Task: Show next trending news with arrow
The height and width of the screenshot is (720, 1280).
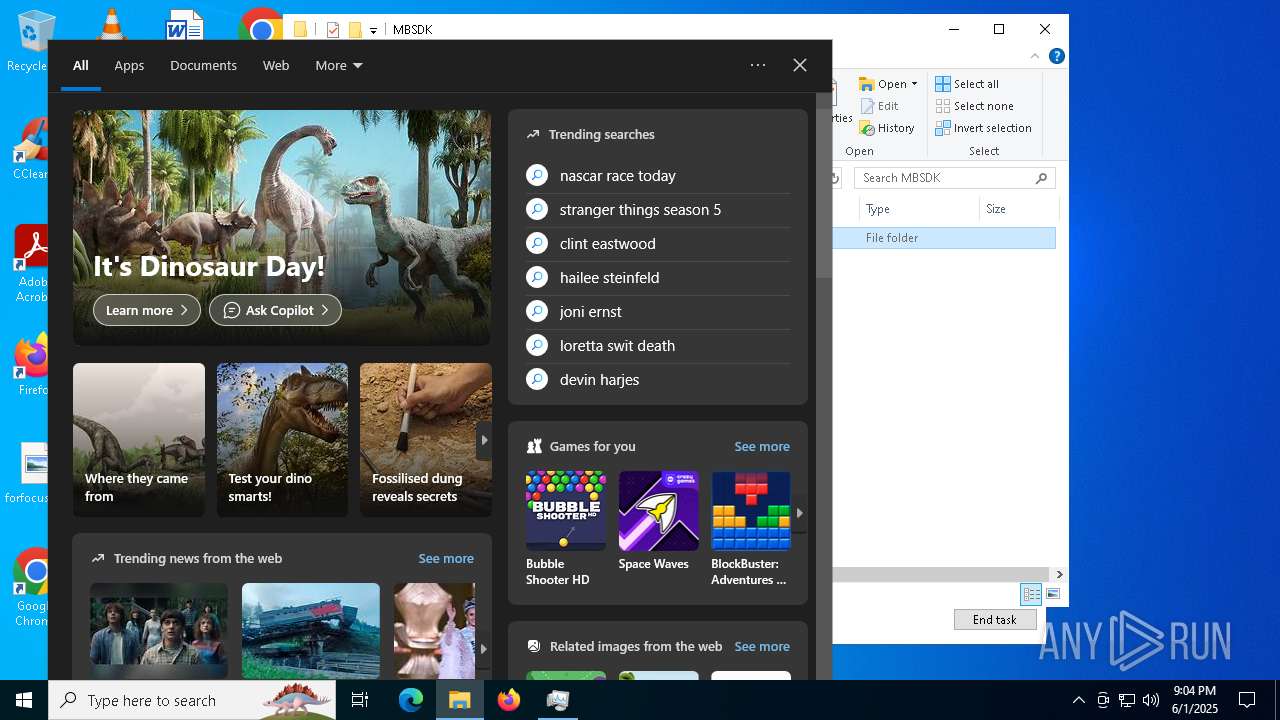Action: click(484, 648)
